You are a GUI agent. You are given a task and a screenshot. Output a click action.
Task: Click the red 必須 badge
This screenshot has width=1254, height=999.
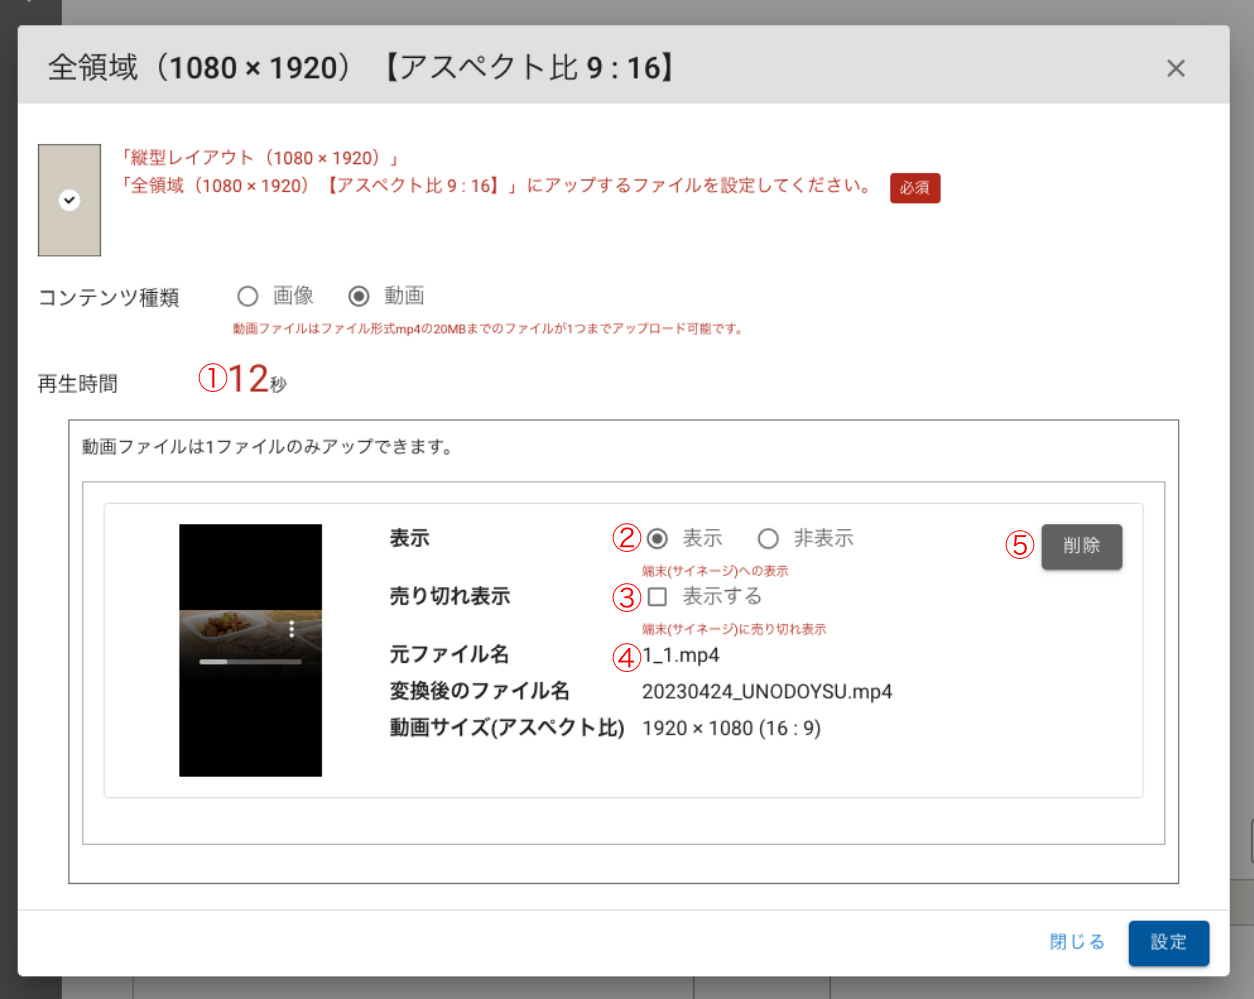914,188
